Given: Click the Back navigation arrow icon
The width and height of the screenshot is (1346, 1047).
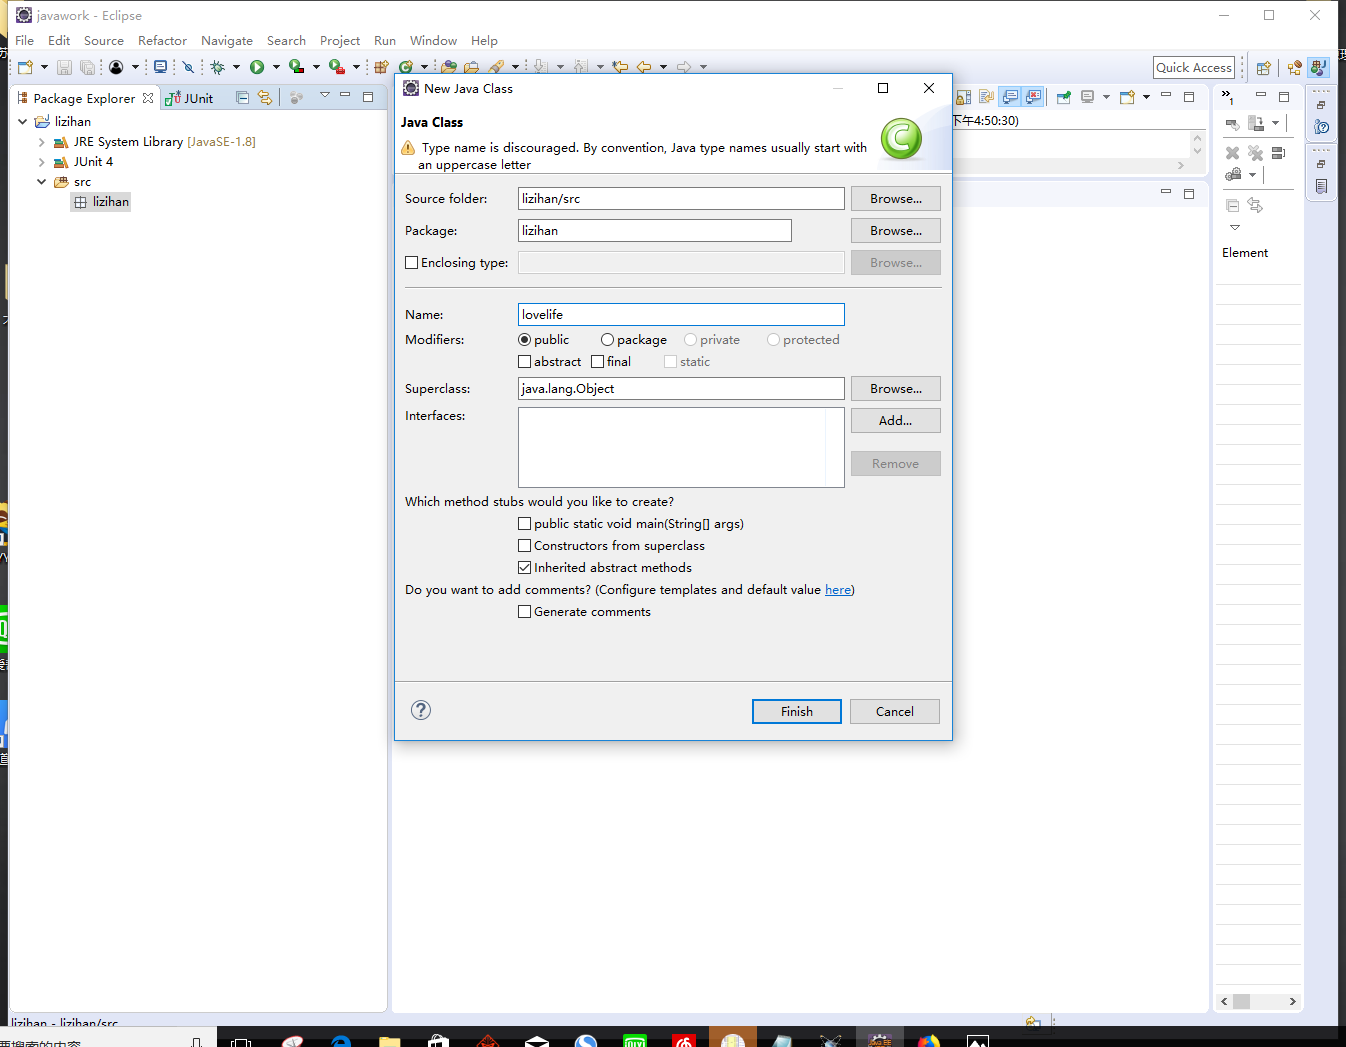Looking at the screenshot, I should (x=644, y=67).
